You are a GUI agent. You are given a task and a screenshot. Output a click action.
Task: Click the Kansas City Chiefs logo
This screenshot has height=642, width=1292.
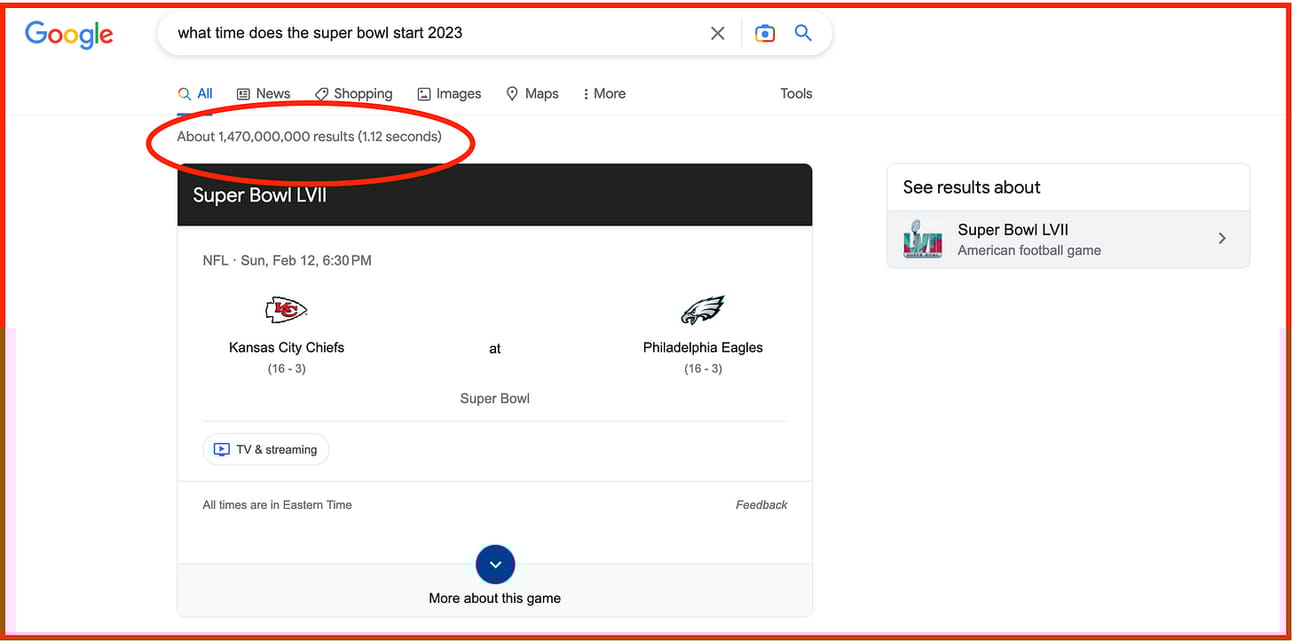click(286, 310)
